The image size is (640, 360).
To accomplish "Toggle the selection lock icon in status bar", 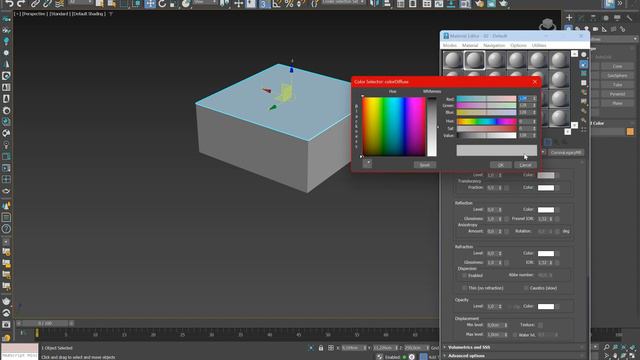I will (321, 348).
